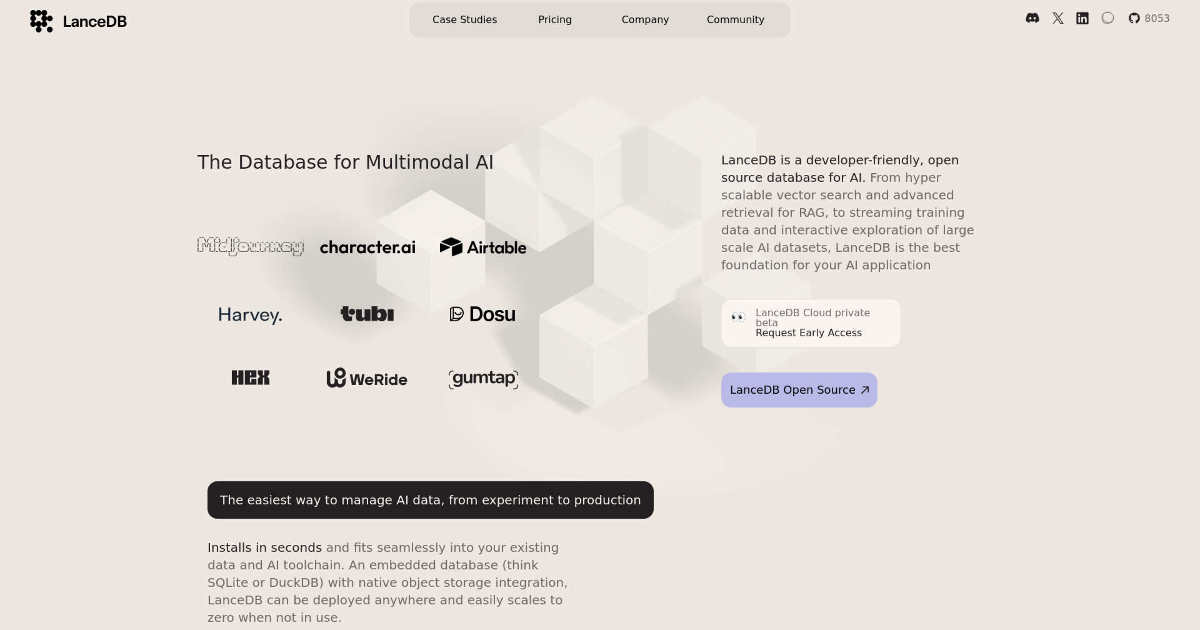Open the X (Twitter) profile icon
Viewport: 1200px width, 630px height.
(1058, 18)
